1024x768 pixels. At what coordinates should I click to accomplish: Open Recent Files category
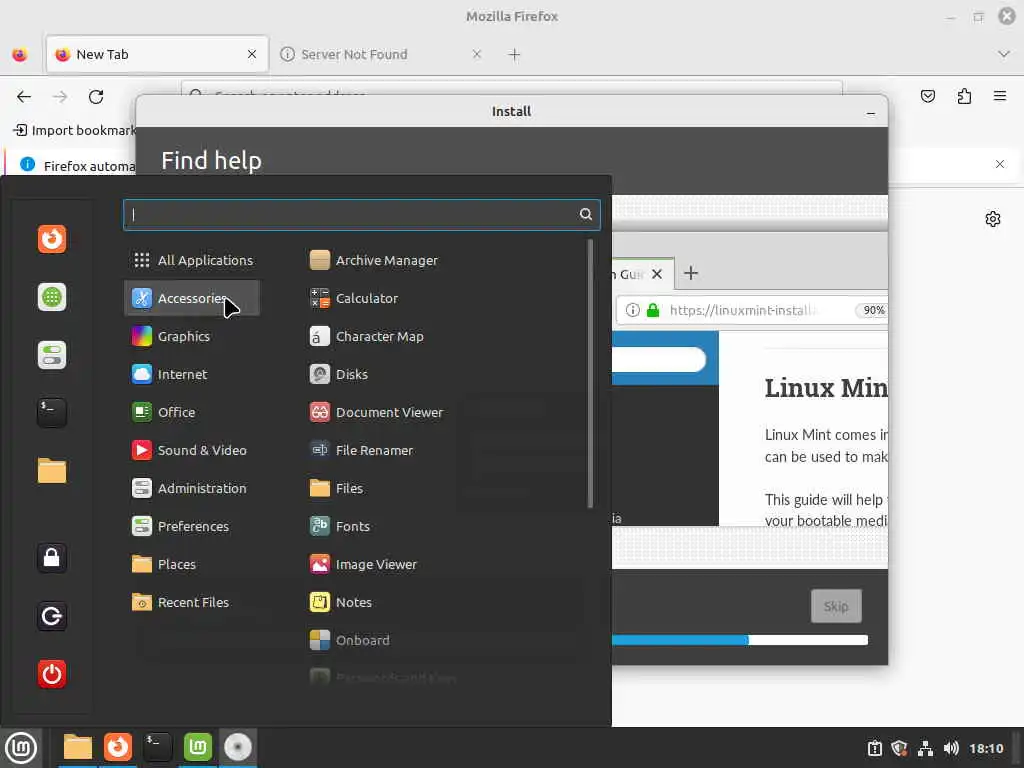[192, 602]
